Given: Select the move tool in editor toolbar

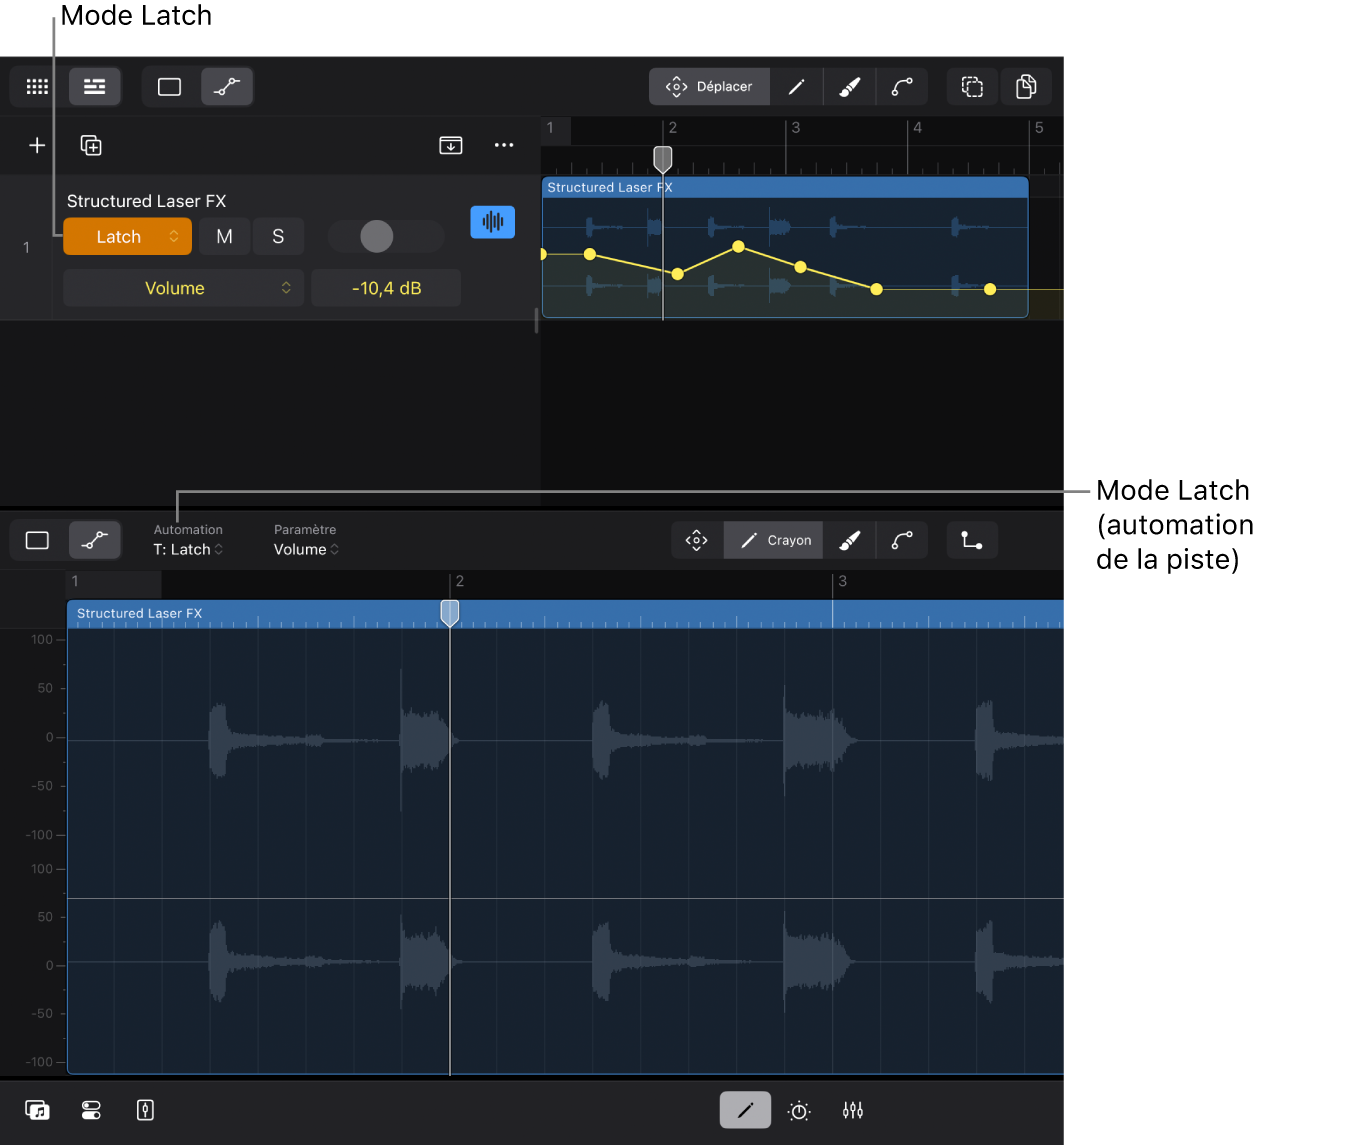Looking at the screenshot, I should pyautogui.click(x=697, y=541).
